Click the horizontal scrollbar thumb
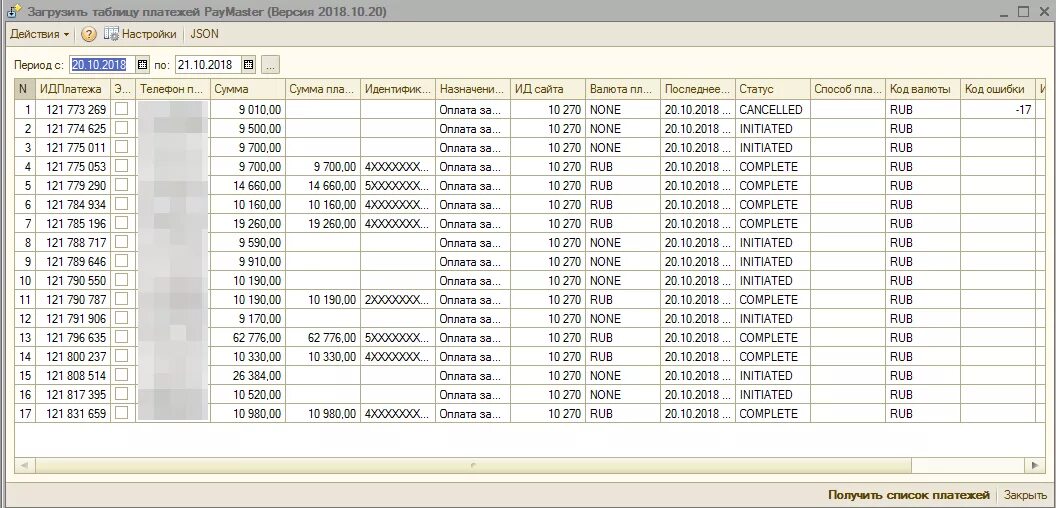This screenshot has height=508, width=1056. click(473, 465)
